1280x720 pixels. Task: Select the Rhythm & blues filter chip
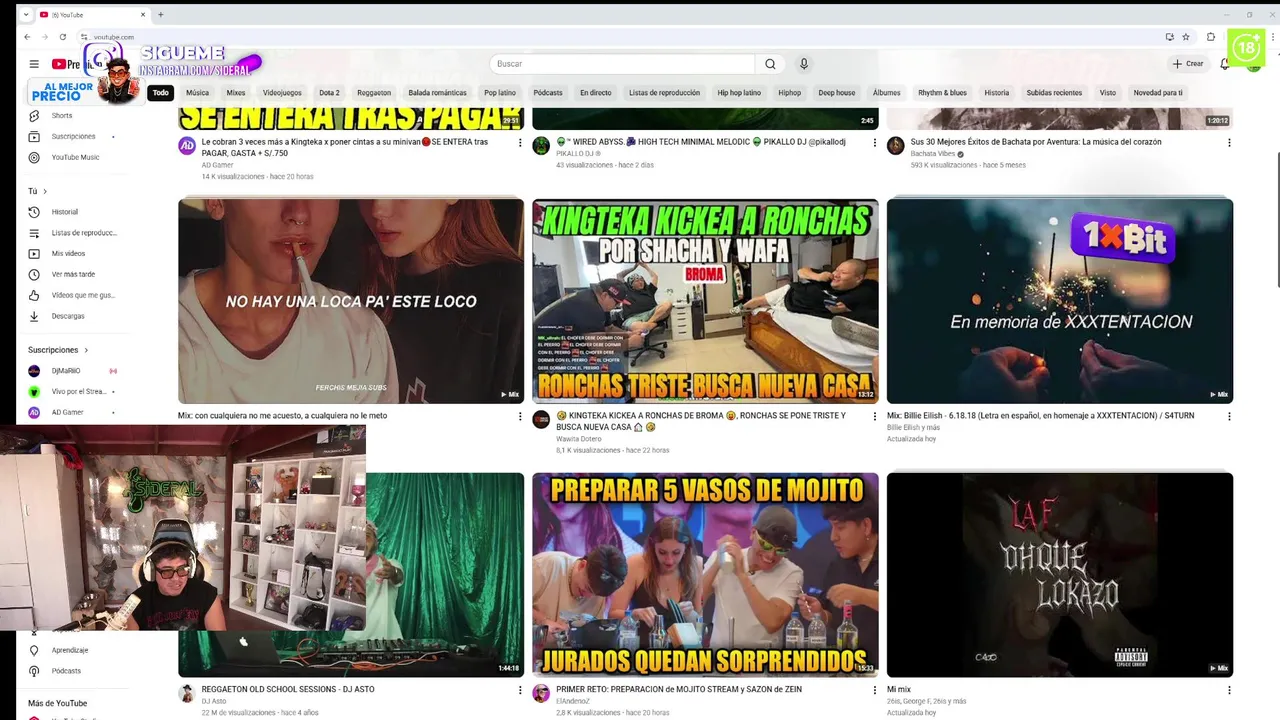pyautogui.click(x=942, y=93)
